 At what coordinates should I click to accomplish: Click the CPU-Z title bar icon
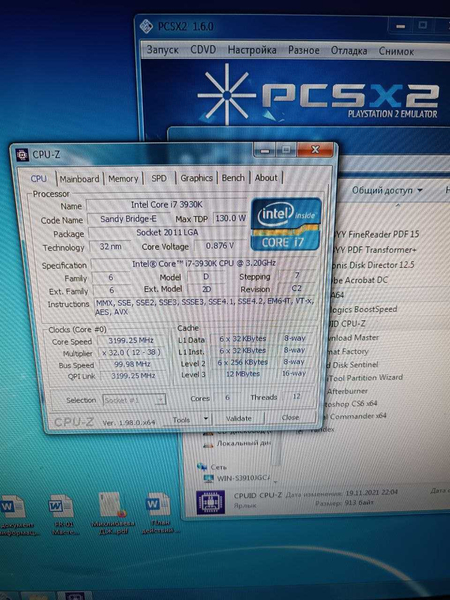tap(22, 155)
